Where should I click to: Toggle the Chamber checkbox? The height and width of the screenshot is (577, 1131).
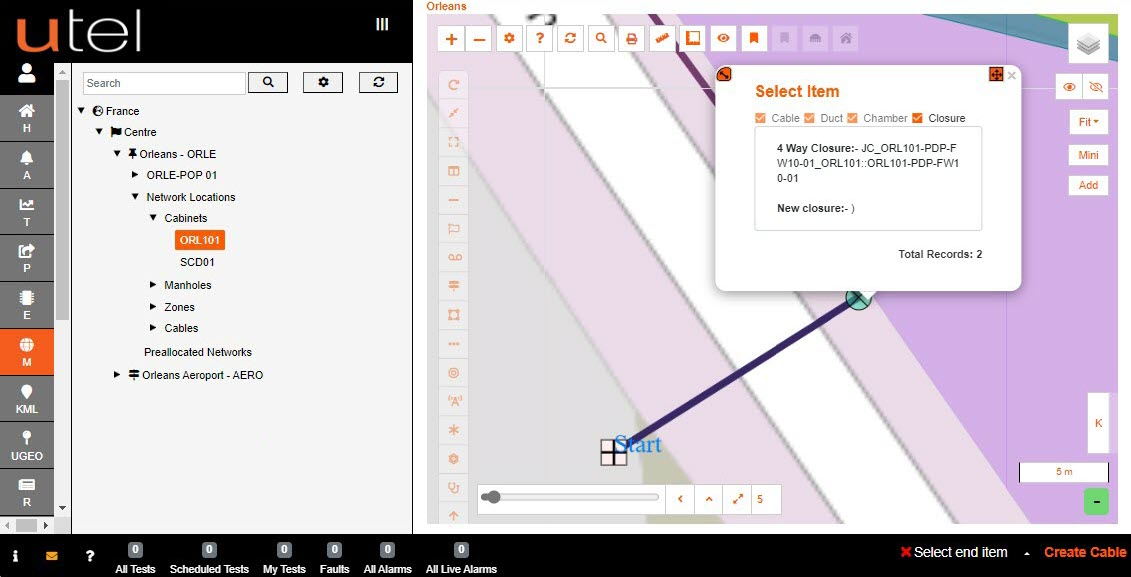[x=852, y=118]
